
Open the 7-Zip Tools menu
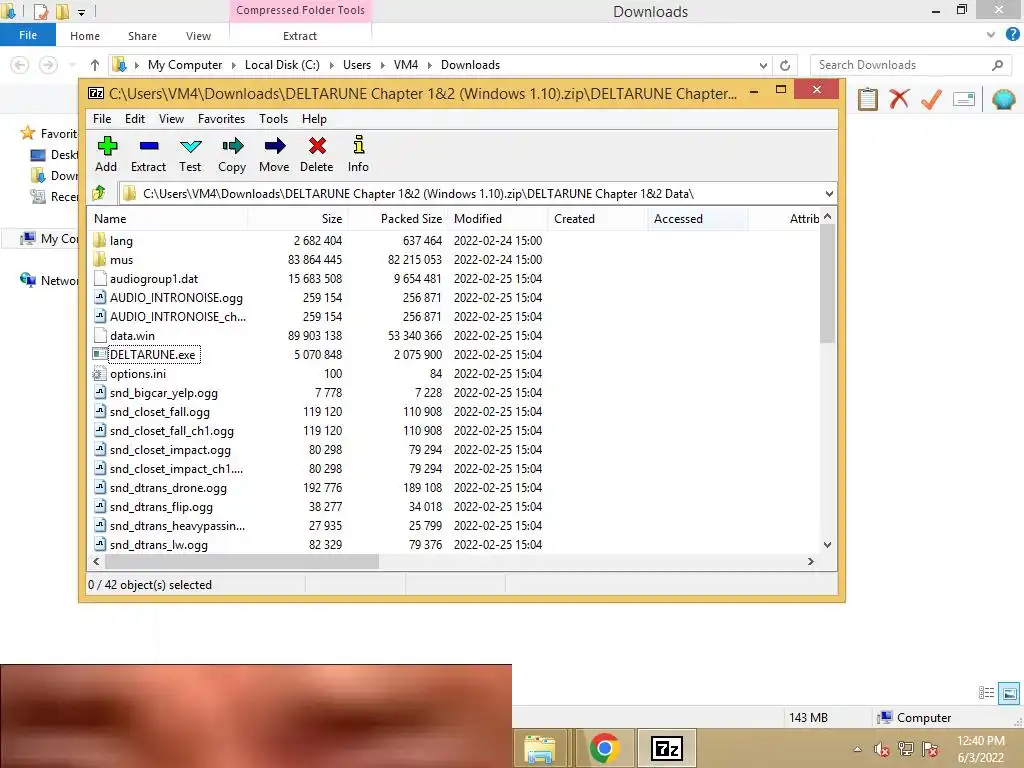tap(273, 119)
